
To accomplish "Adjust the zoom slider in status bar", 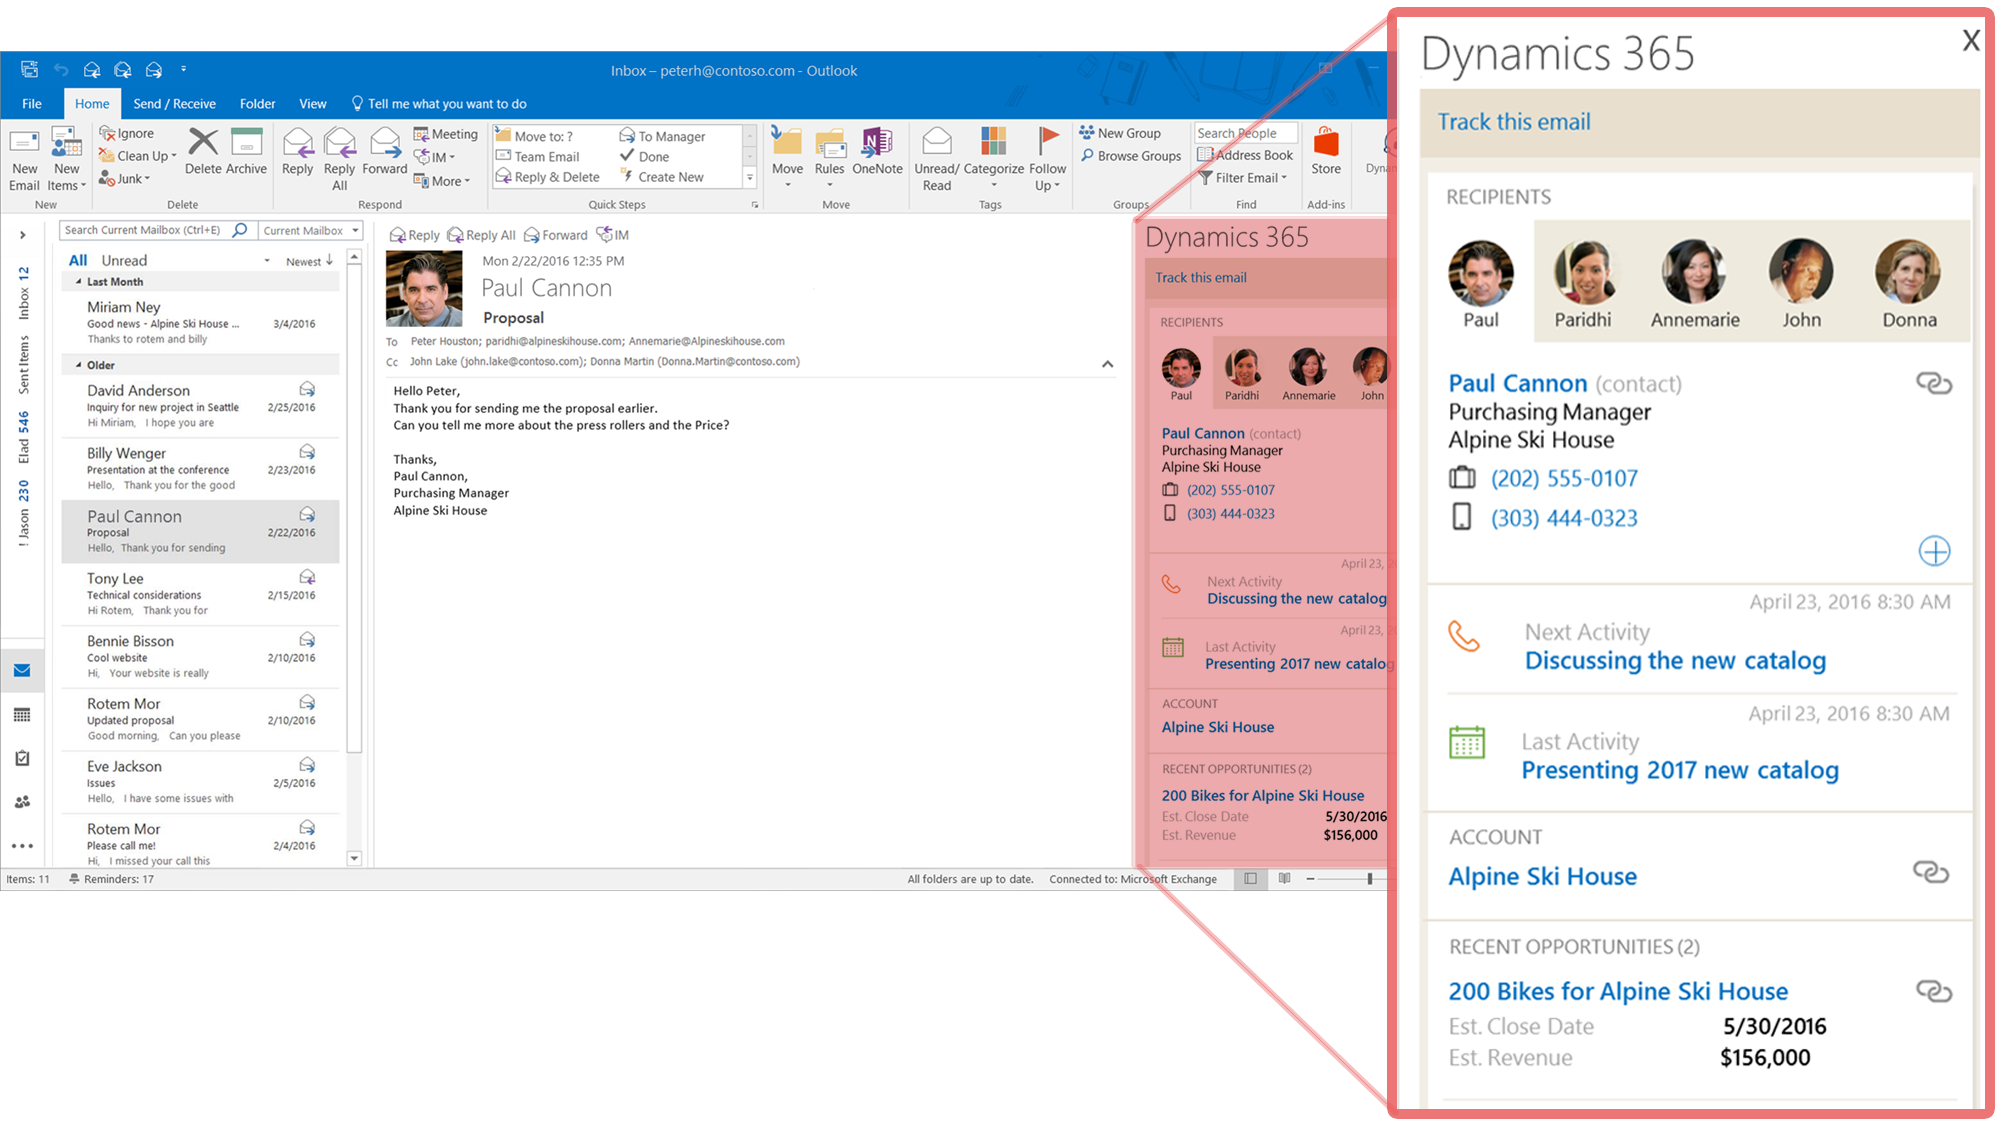I will click(1369, 879).
